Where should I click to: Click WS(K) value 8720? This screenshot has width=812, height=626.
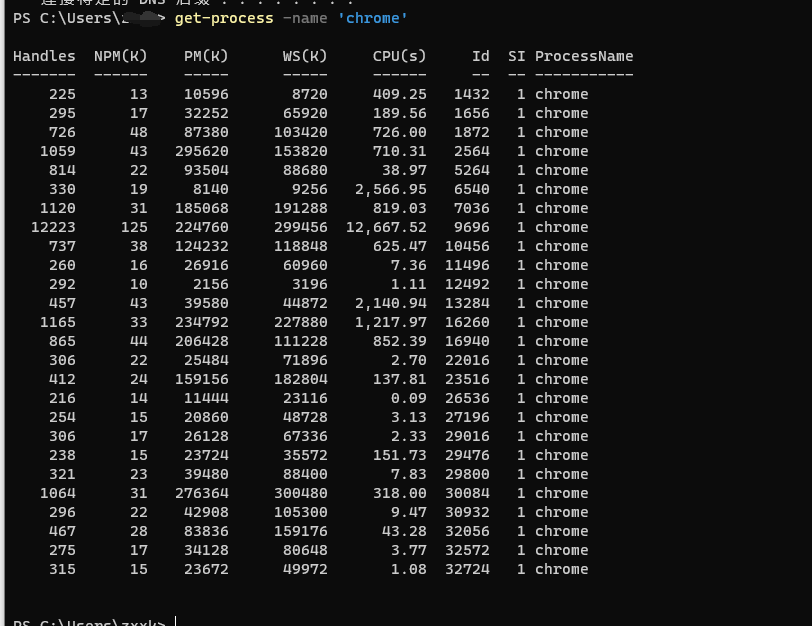coord(310,94)
